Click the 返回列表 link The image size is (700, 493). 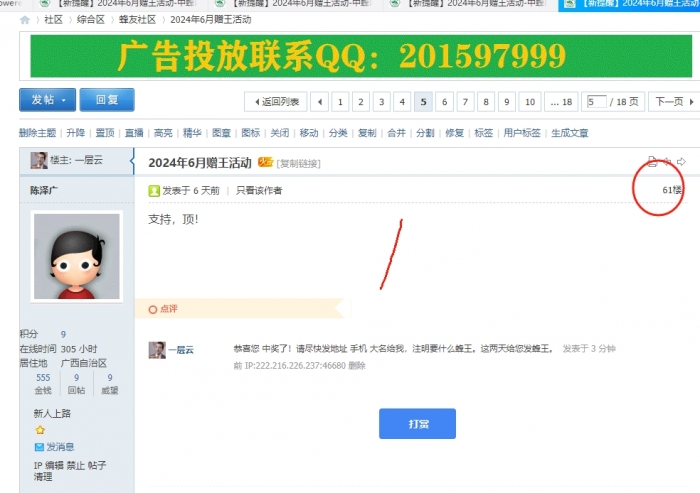pyautogui.click(x=276, y=101)
